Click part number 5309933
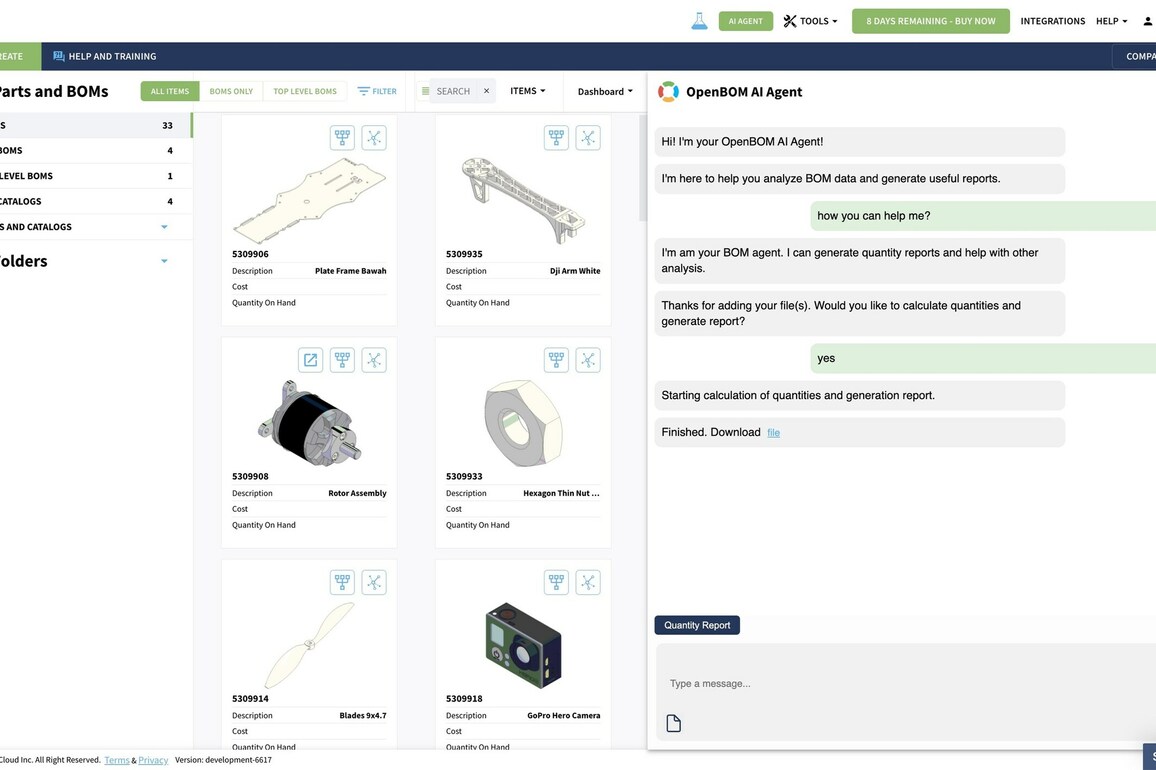This screenshot has height=770, width=1156. pos(464,476)
